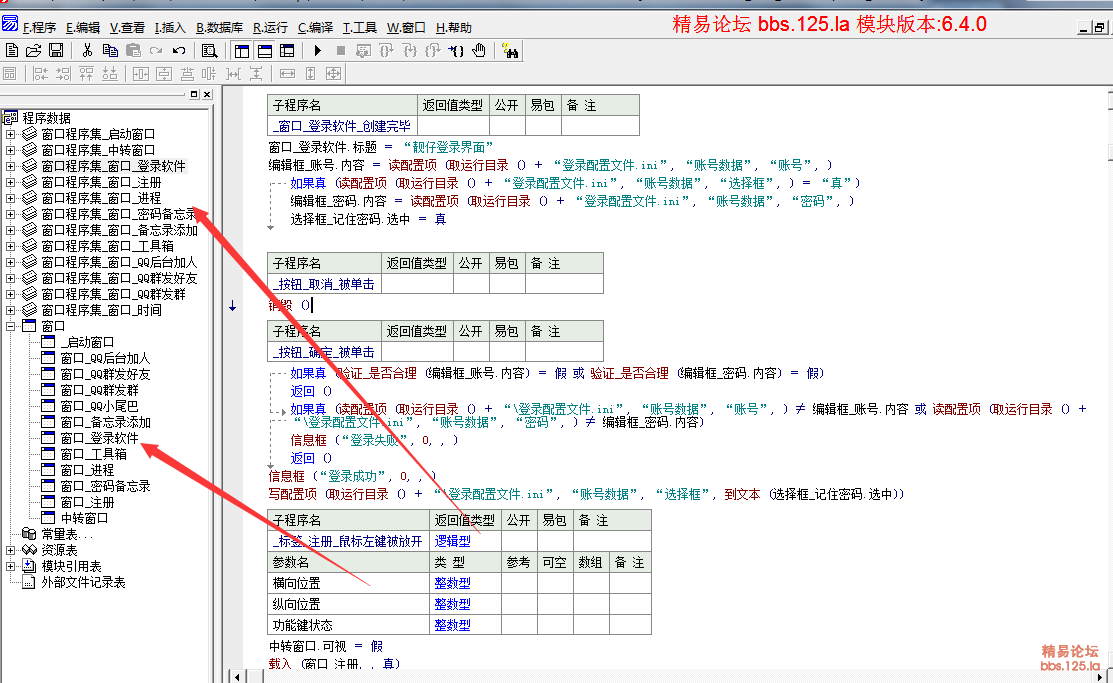
Task: Click the find-in-document magnifier icon
Action: click(209, 50)
